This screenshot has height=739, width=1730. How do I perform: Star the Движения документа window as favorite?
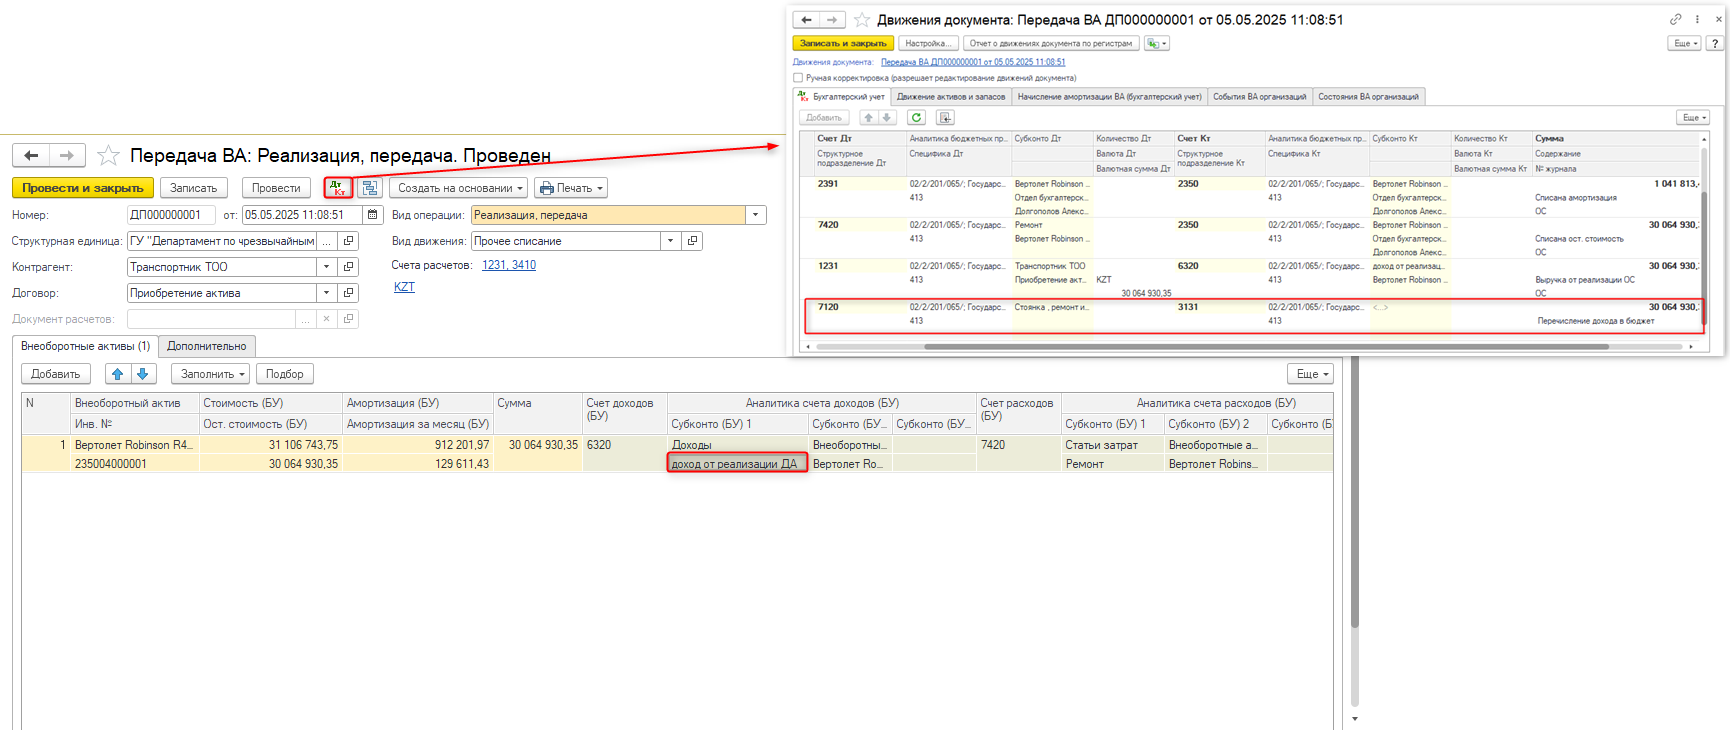[x=862, y=20]
